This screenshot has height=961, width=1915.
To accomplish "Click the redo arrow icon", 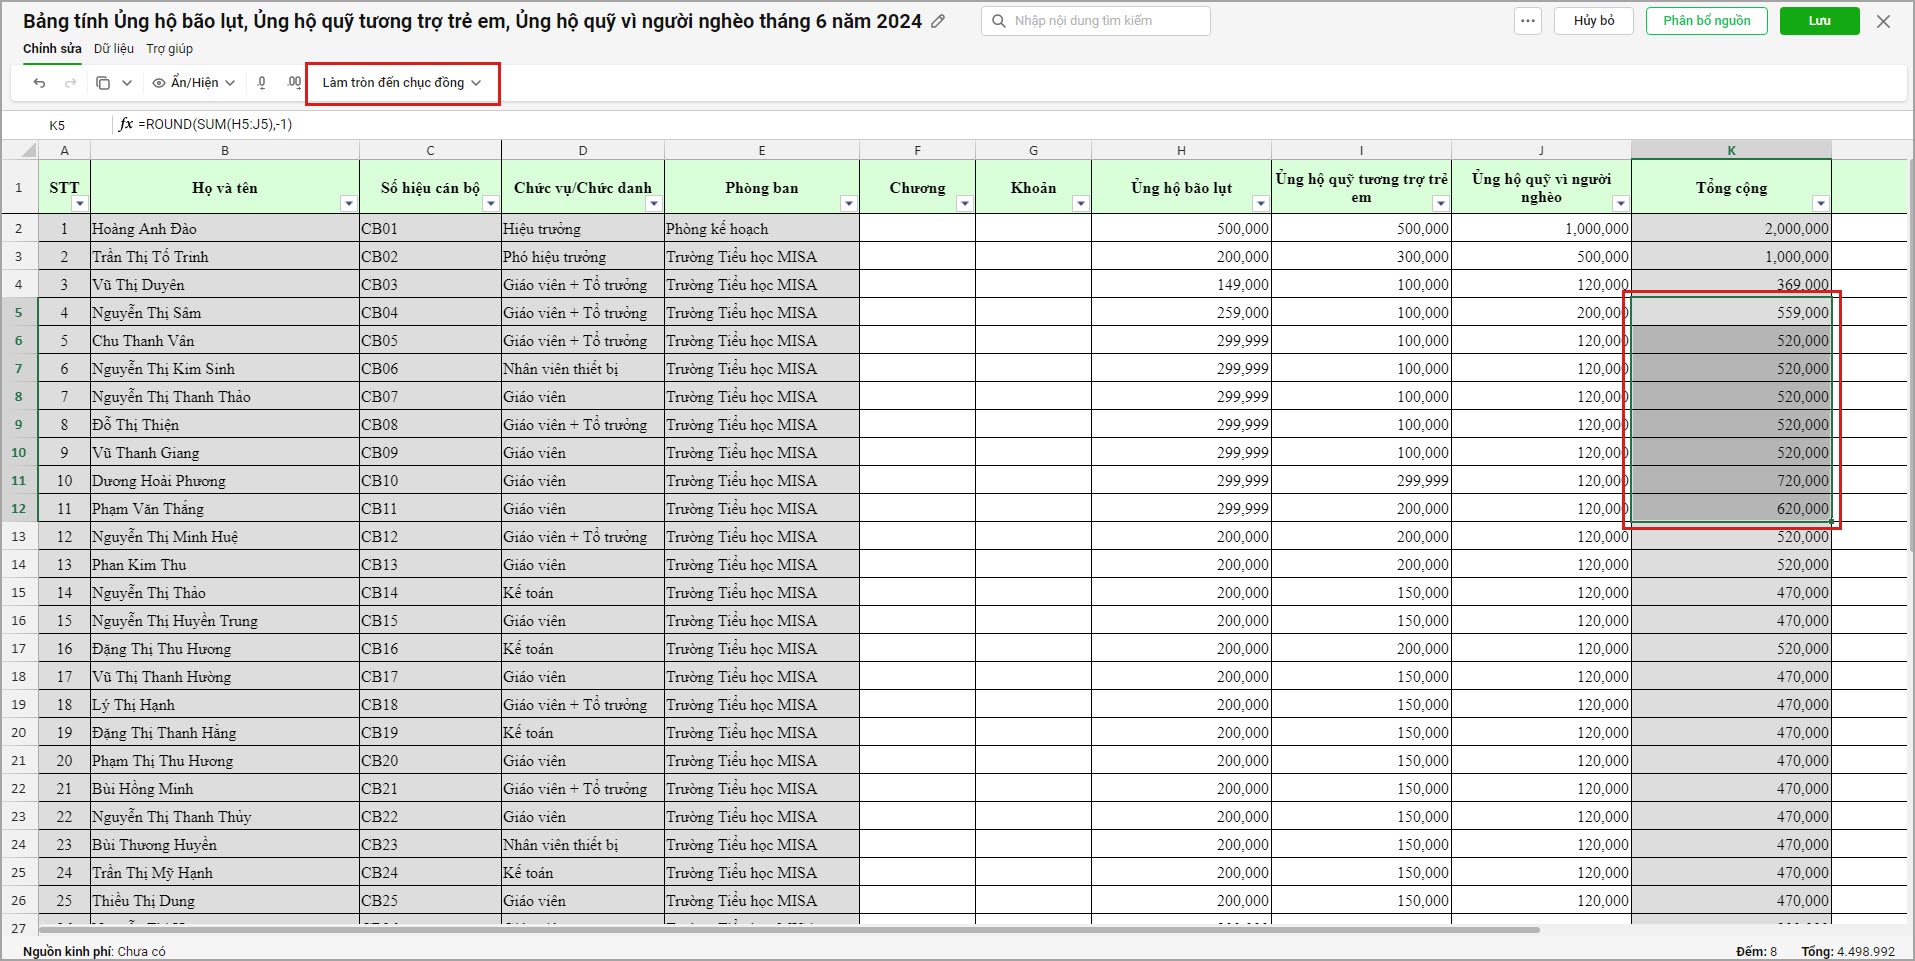I will [70, 83].
